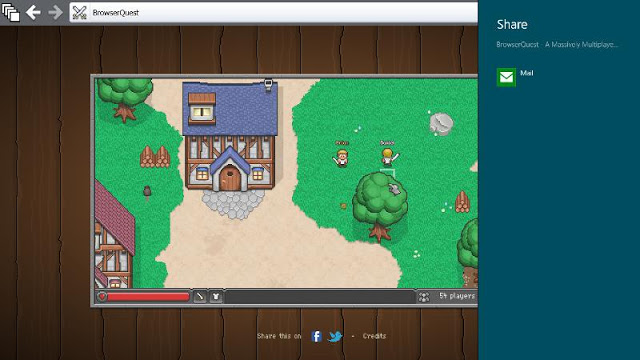Select the Mail share option label
640x360 pixels.
[527, 73]
